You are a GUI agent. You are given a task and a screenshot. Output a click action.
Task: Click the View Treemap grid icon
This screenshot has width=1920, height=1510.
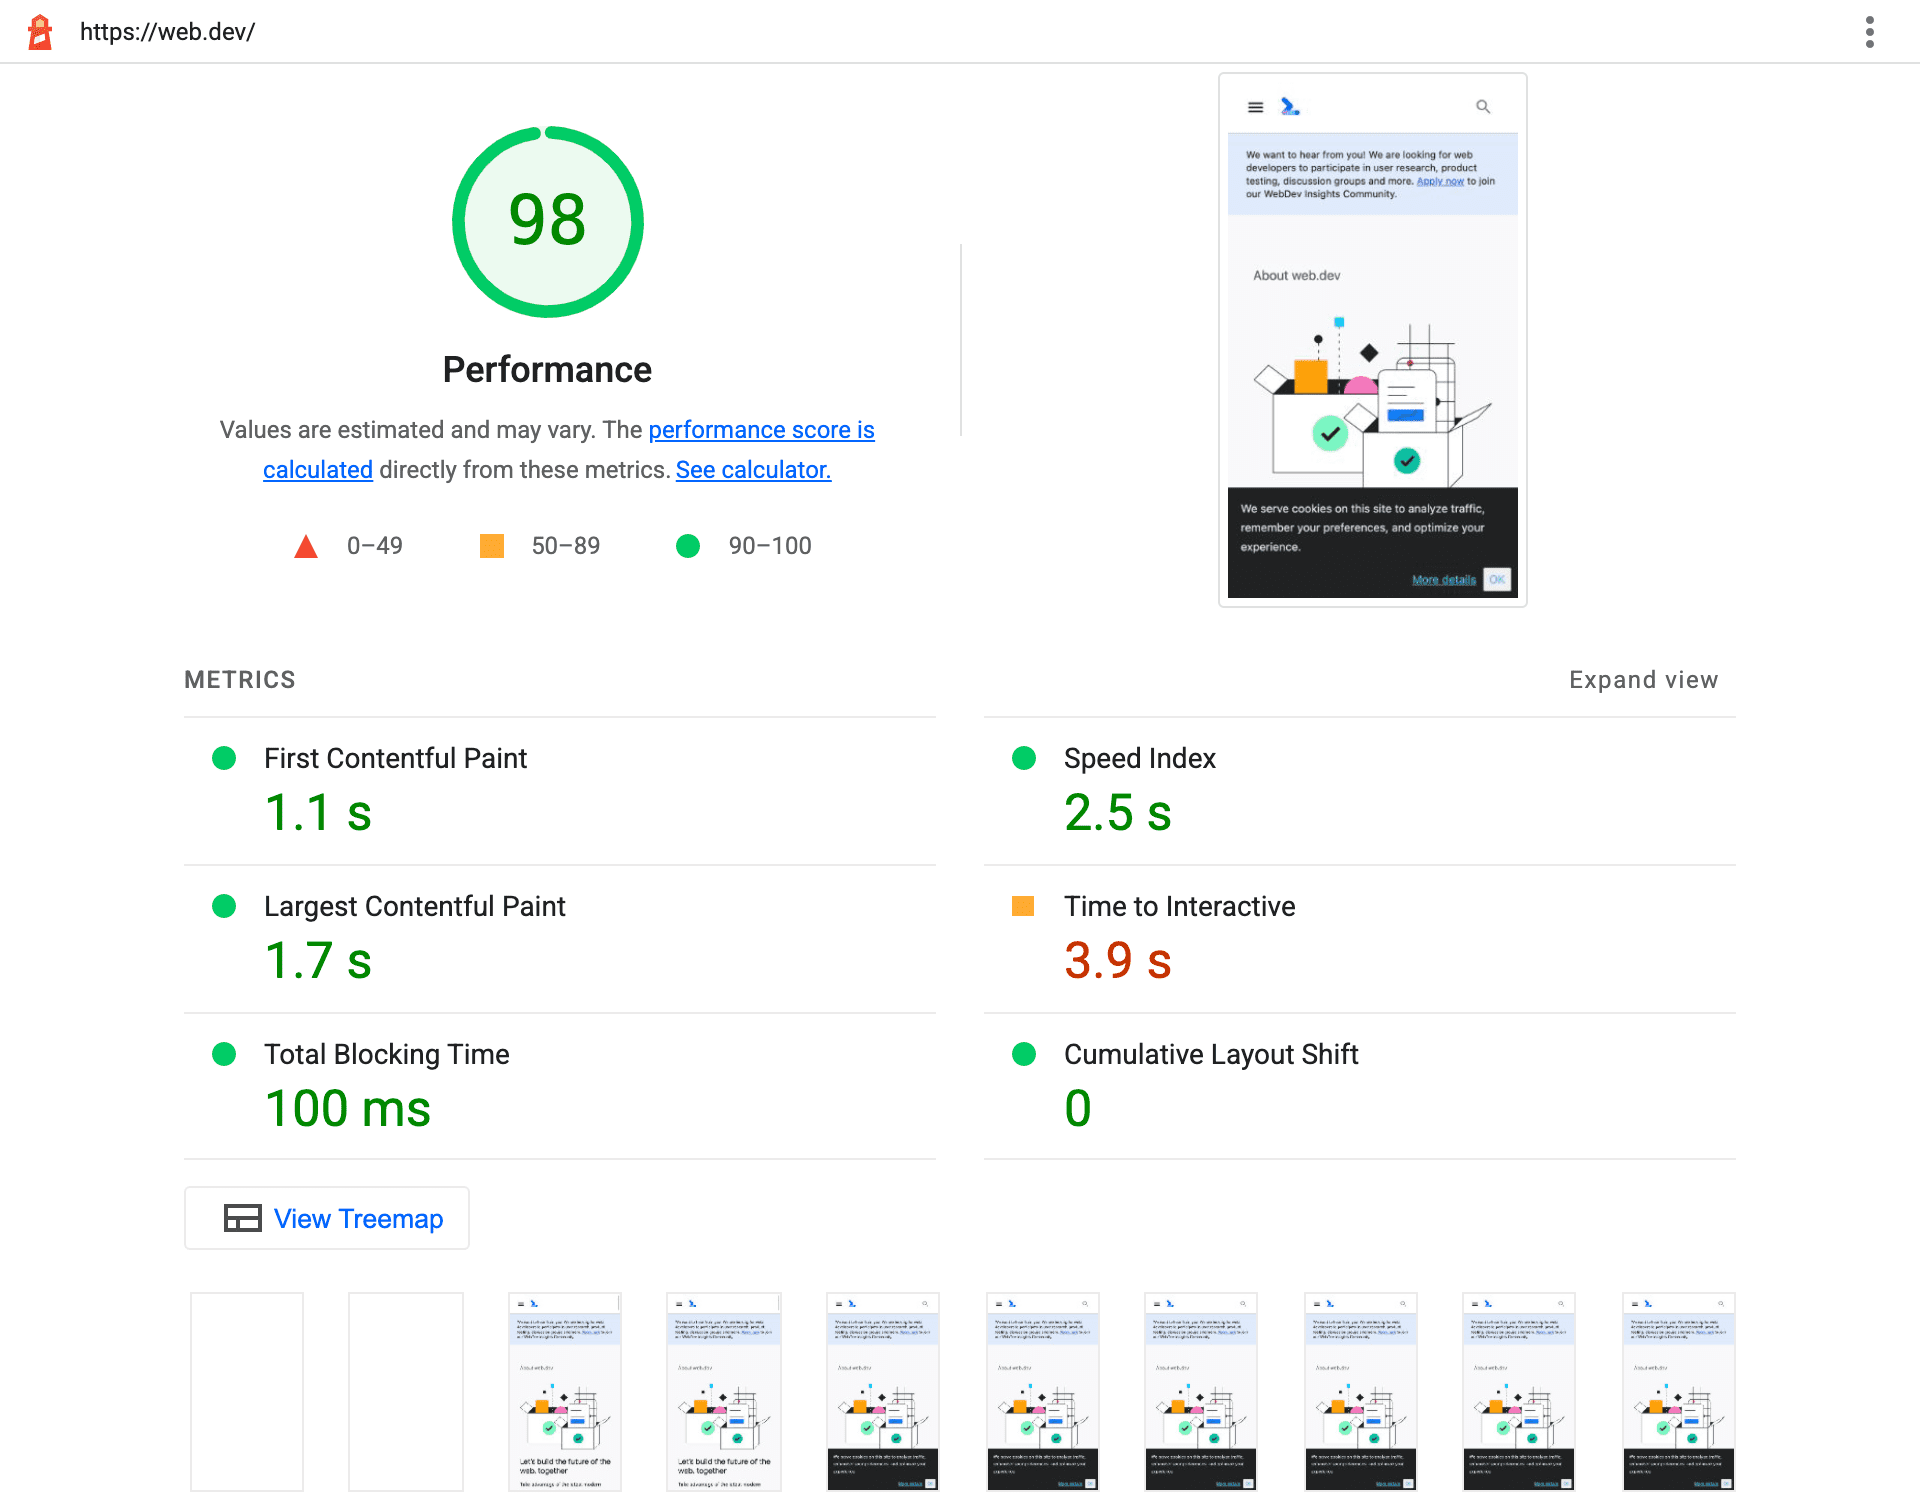click(240, 1219)
